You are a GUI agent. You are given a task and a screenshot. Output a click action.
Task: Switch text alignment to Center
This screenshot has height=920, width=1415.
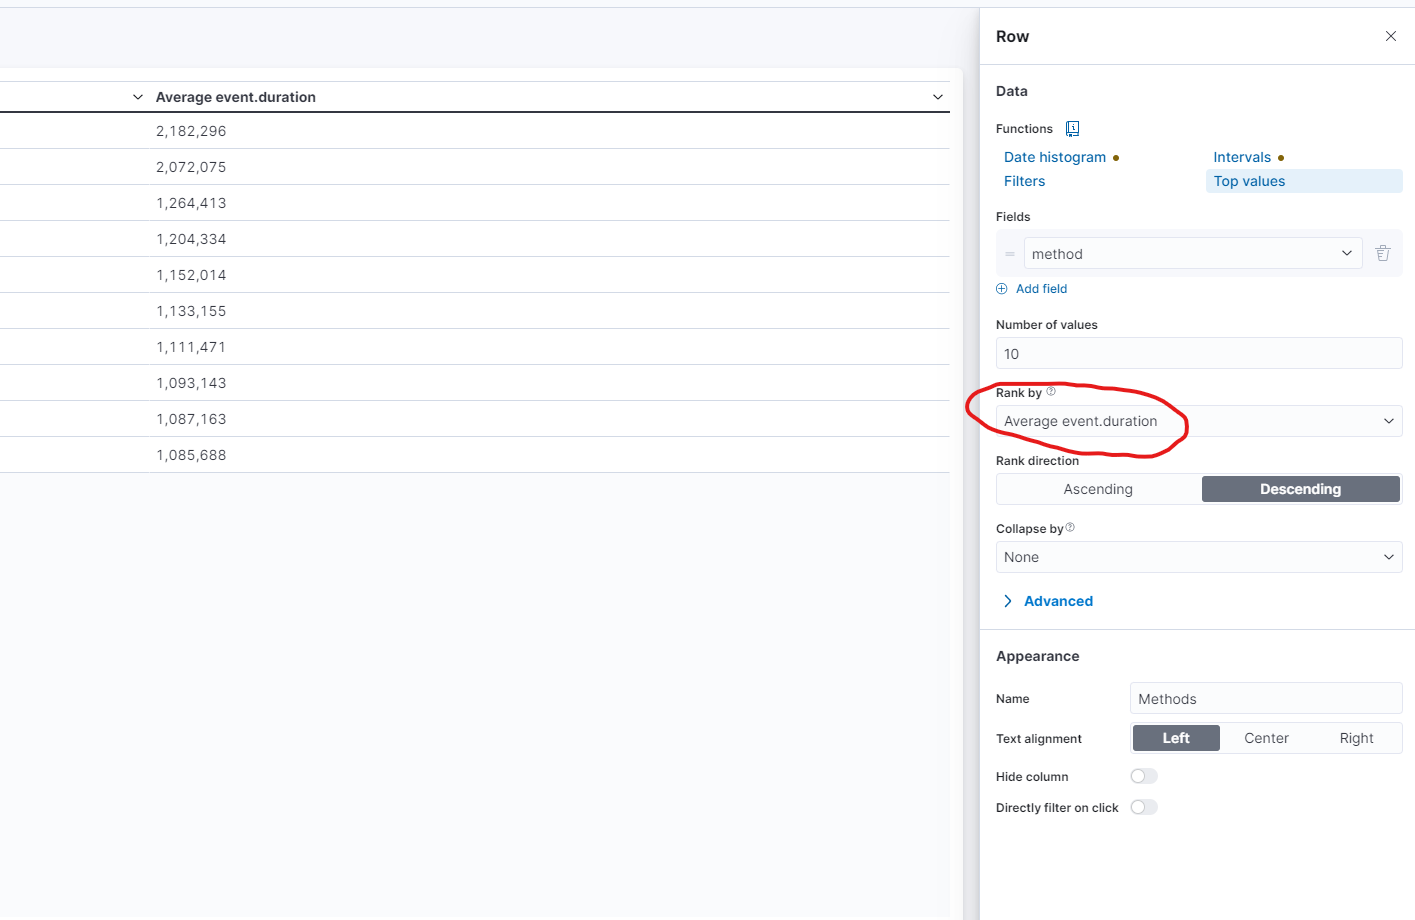1265,737
